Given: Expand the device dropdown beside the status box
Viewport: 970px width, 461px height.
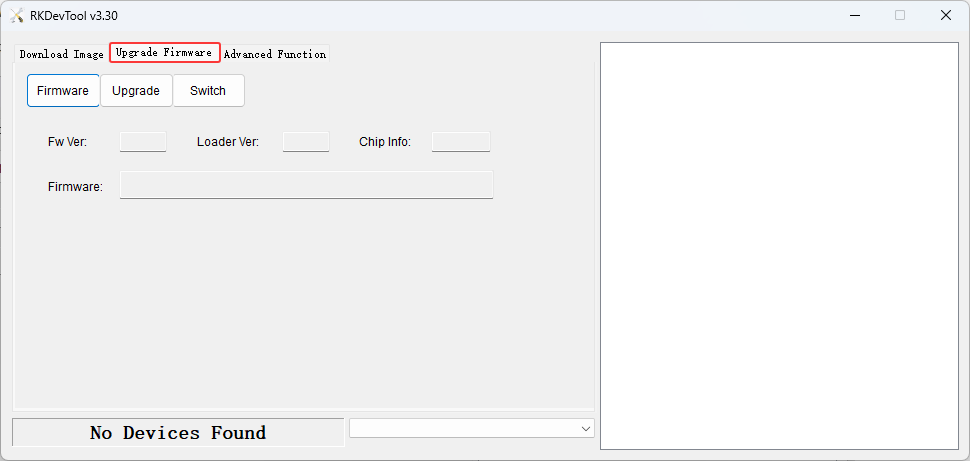Looking at the screenshot, I should point(585,428).
